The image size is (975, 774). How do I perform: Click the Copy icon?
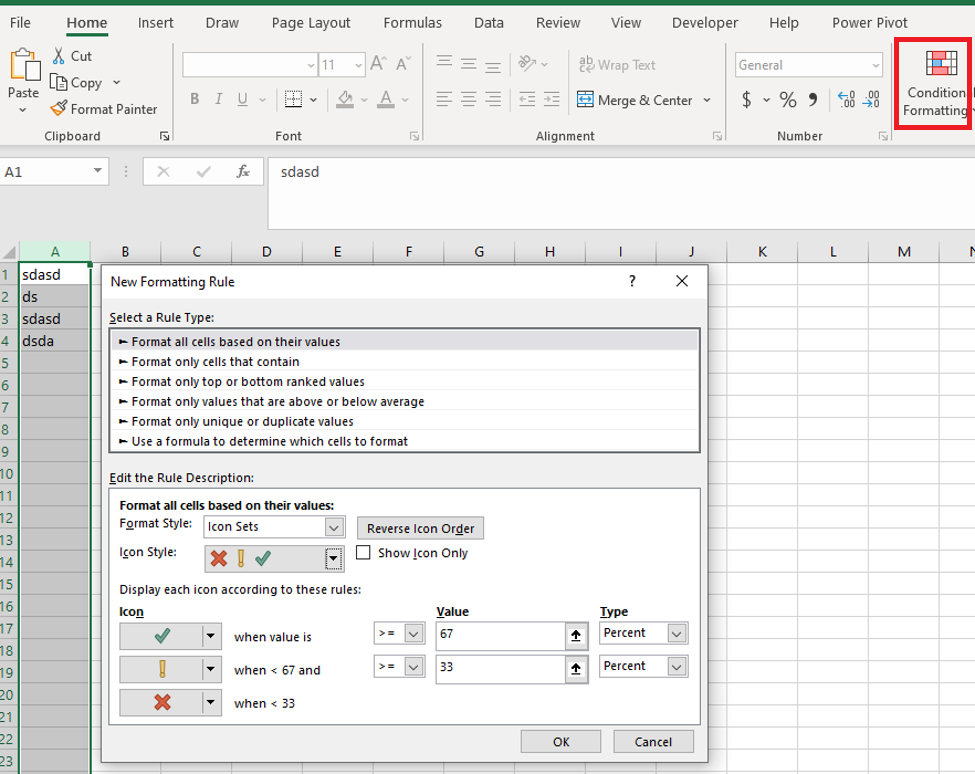click(58, 82)
